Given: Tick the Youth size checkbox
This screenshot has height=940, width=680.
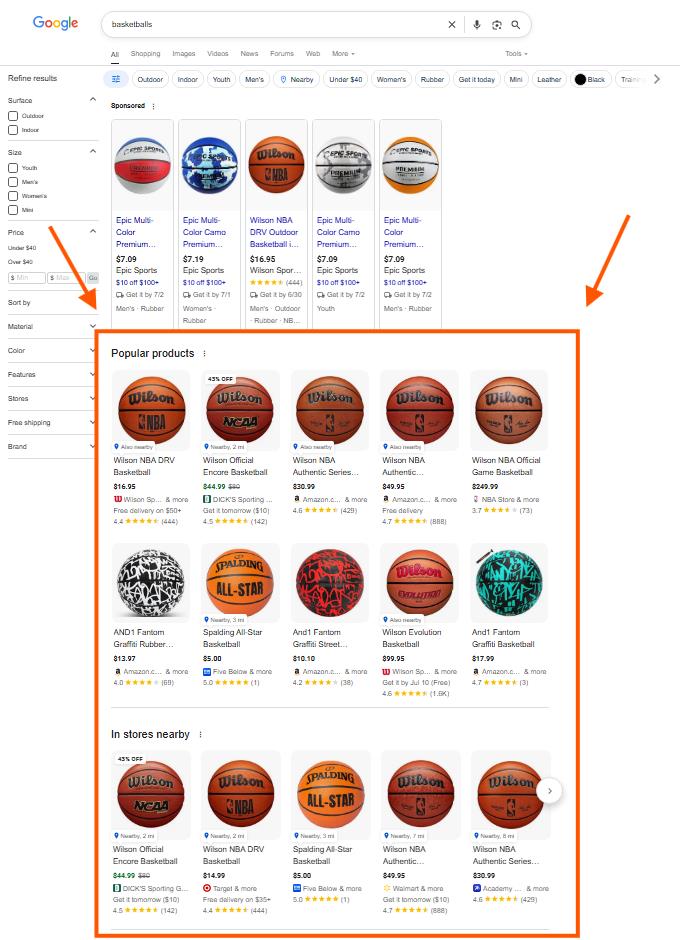Looking at the screenshot, I should [x=13, y=168].
